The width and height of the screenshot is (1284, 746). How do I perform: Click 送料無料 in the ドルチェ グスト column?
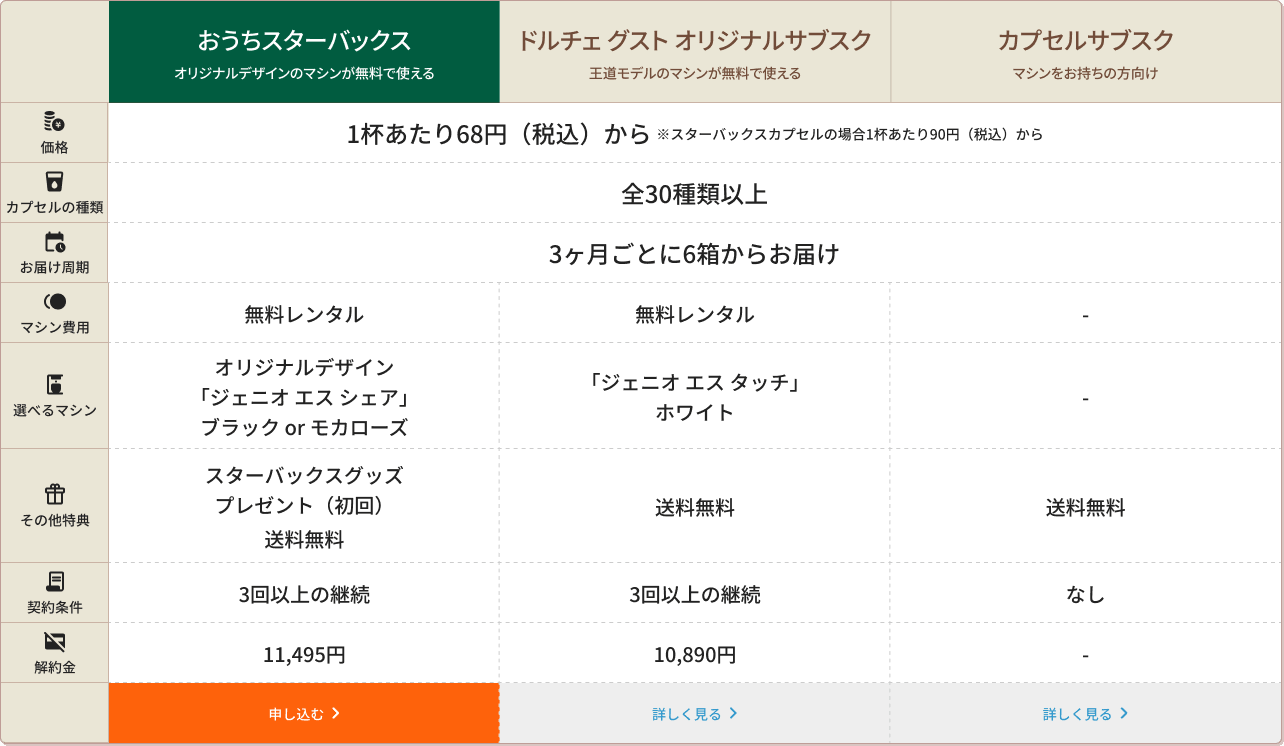coord(695,508)
